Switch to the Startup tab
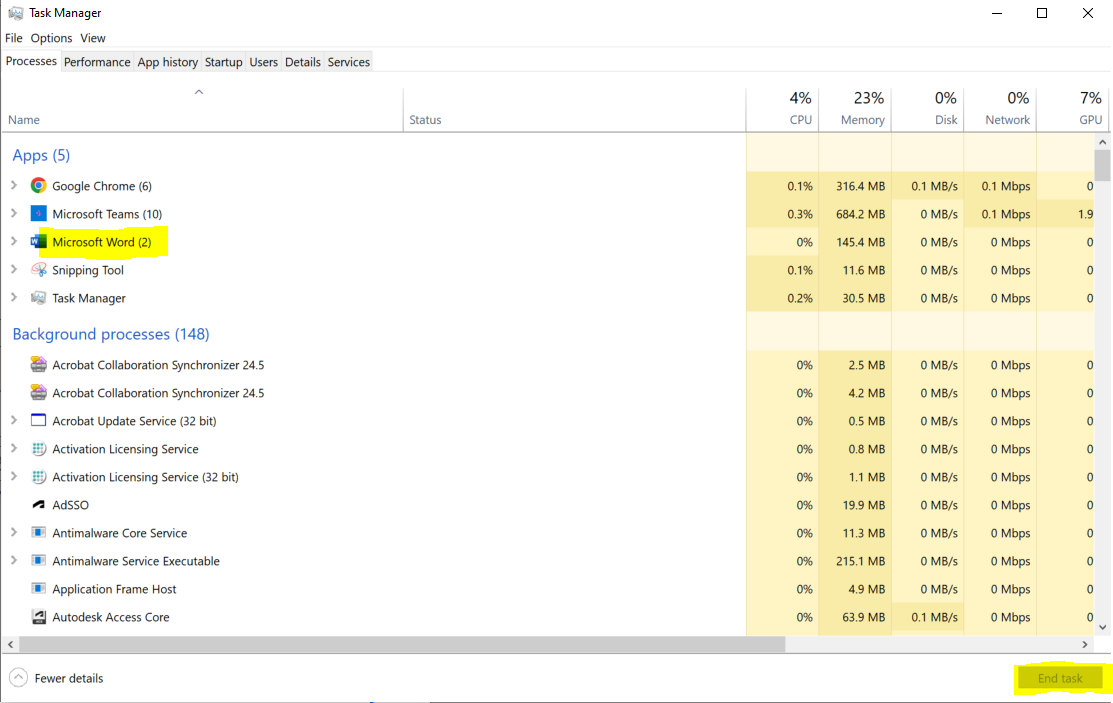 coord(223,61)
